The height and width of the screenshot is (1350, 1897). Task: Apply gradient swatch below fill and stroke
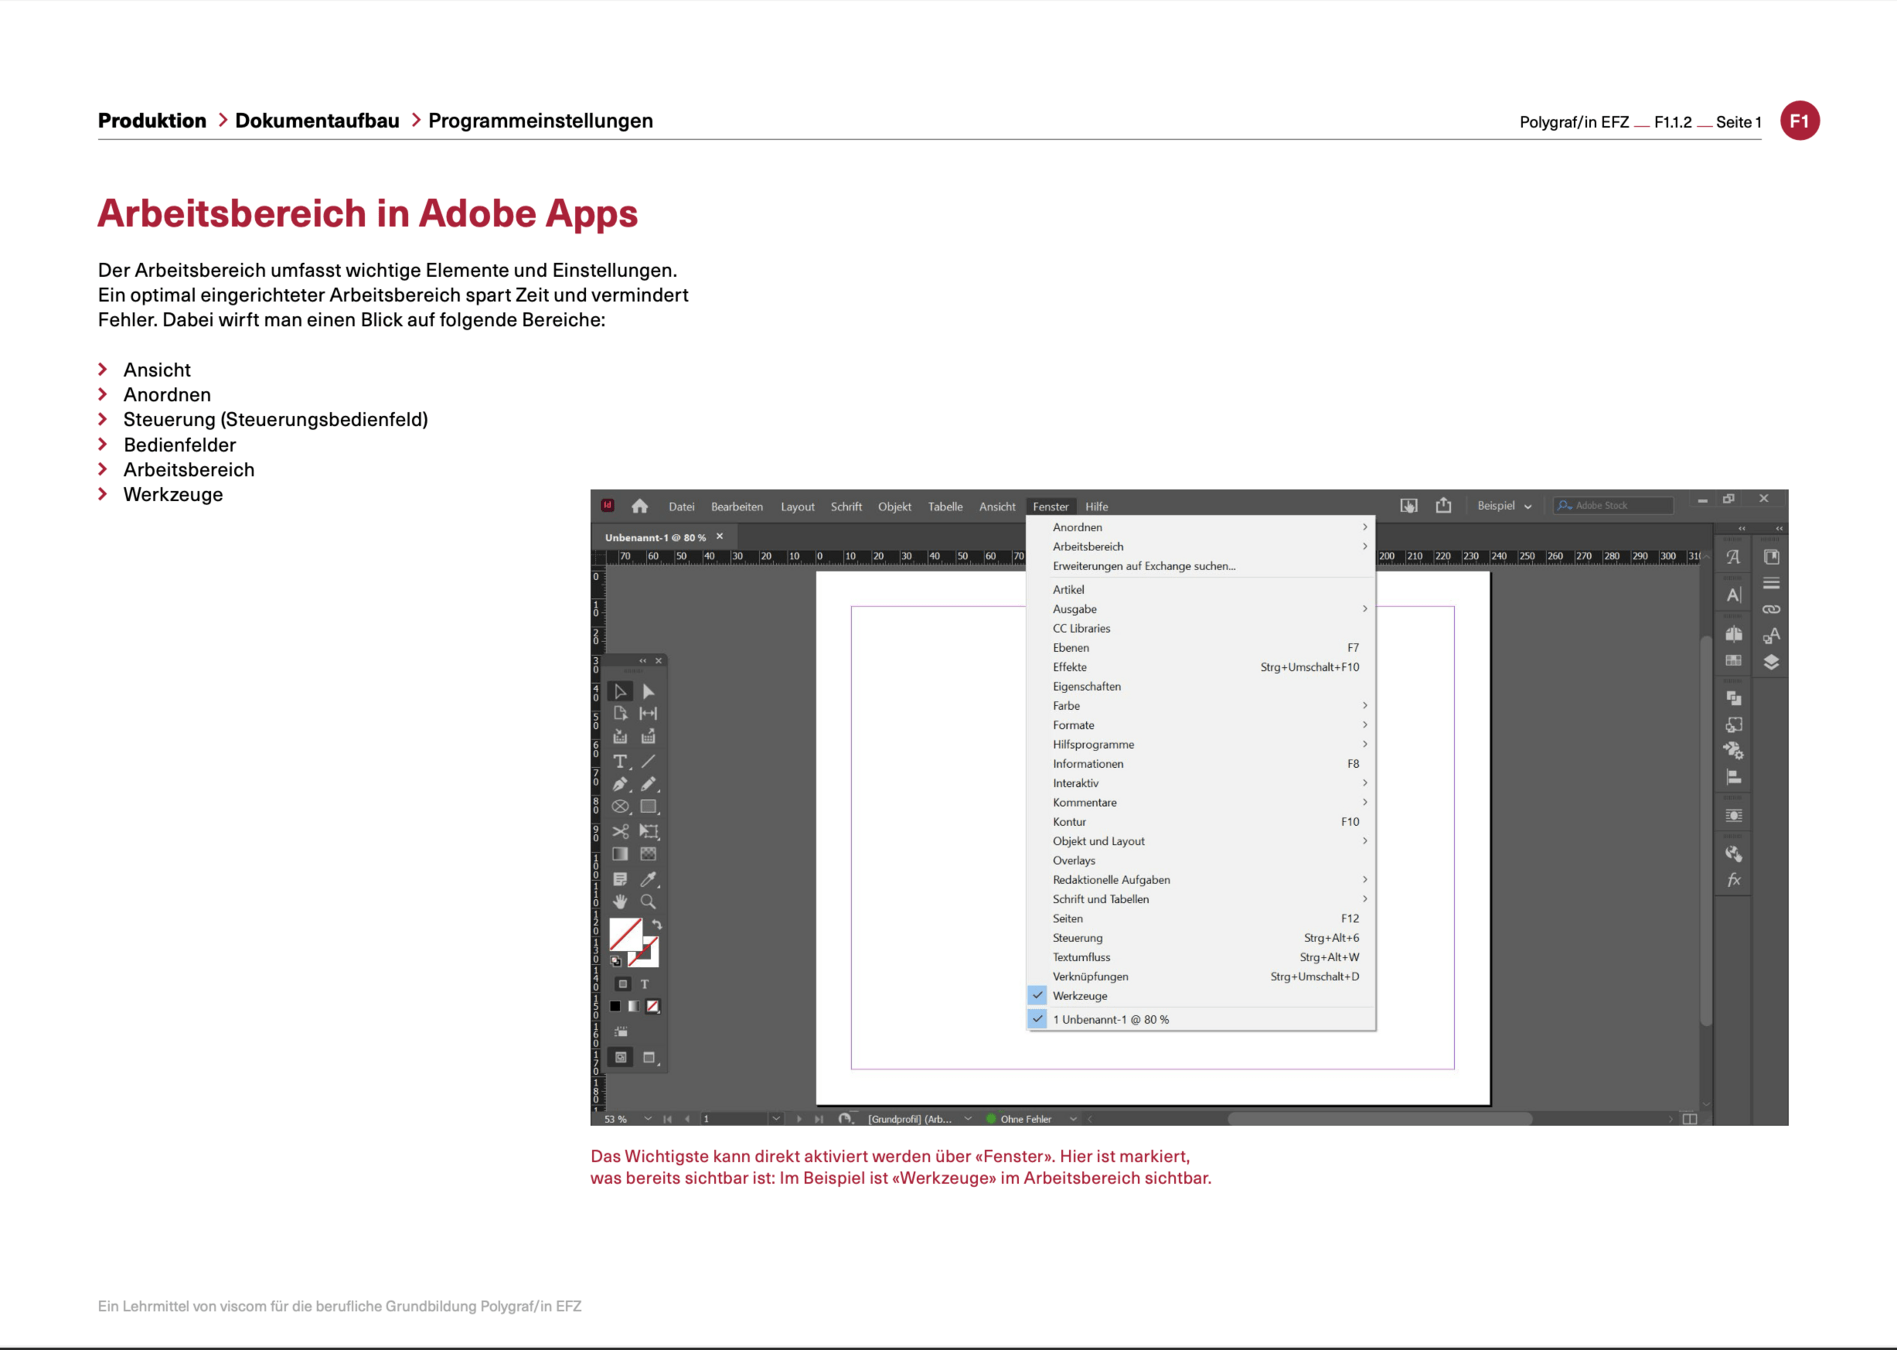(x=634, y=1007)
